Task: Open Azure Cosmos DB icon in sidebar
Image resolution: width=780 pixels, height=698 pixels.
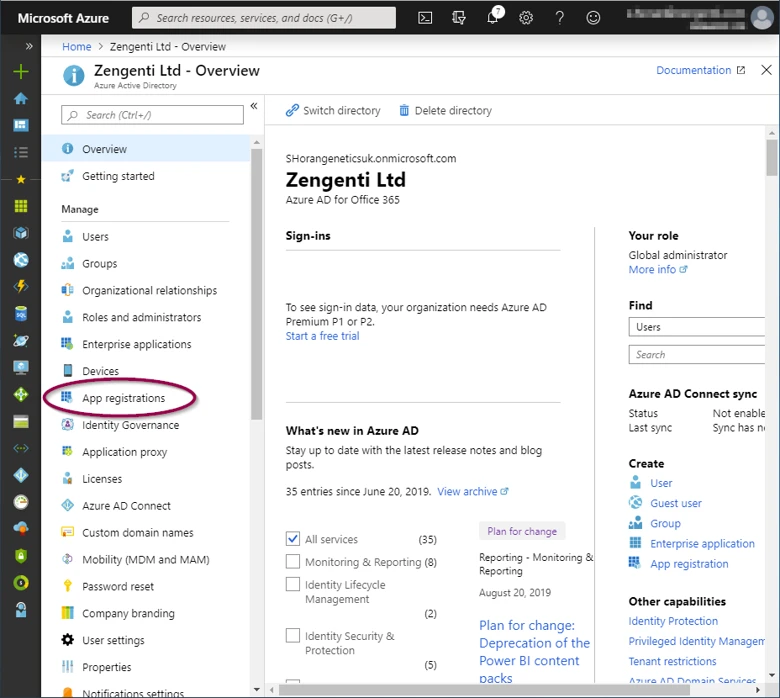Action: [21, 341]
